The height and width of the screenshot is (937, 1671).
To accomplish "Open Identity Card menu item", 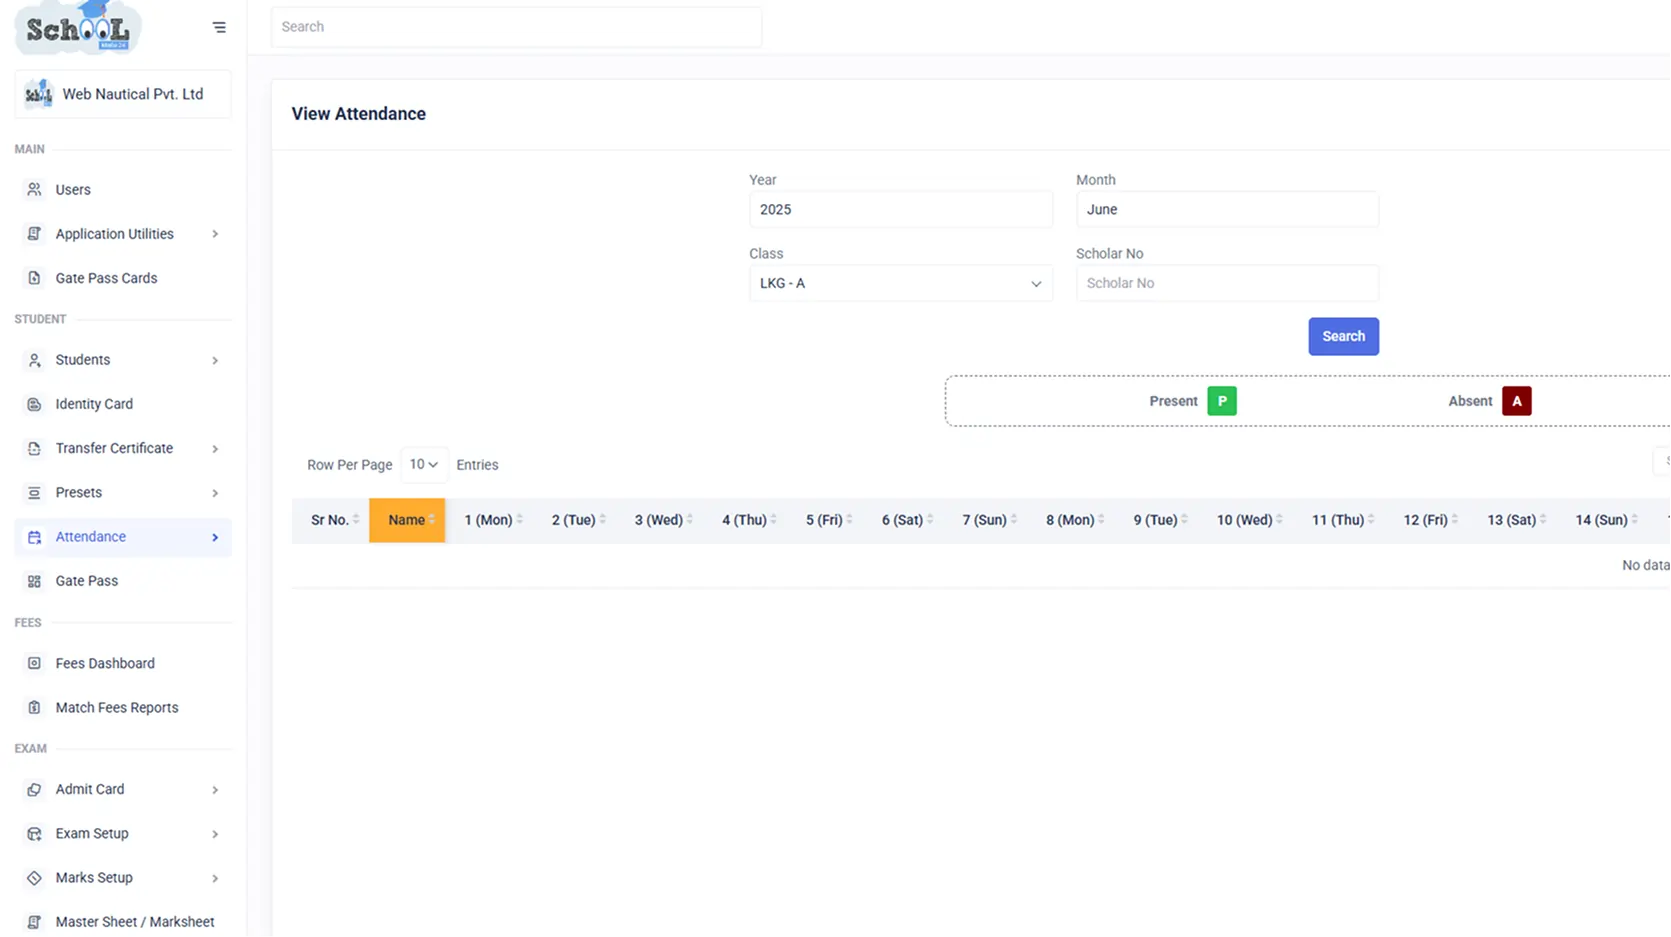I will [x=123, y=404].
